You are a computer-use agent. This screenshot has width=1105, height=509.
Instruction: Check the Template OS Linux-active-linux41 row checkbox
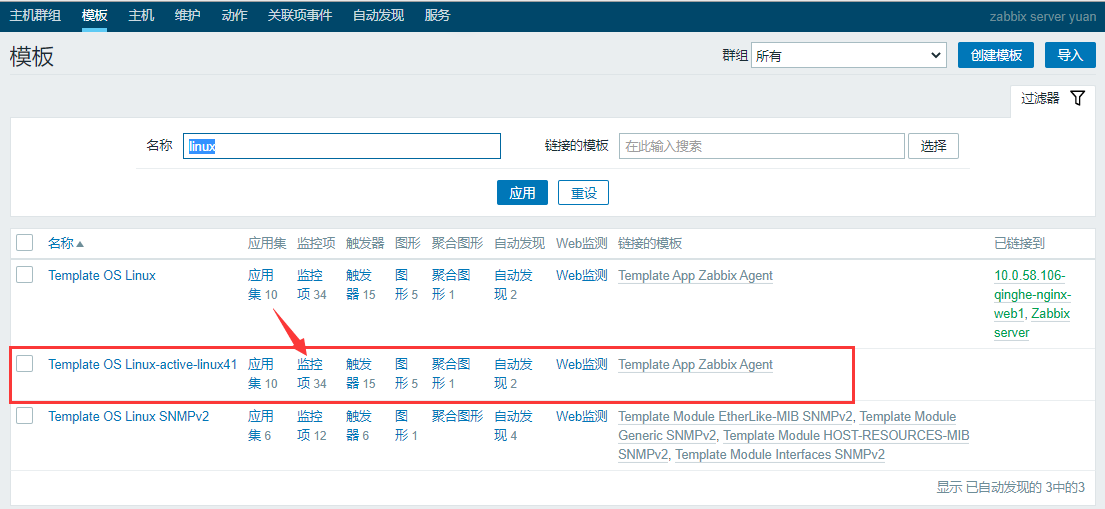(25, 364)
